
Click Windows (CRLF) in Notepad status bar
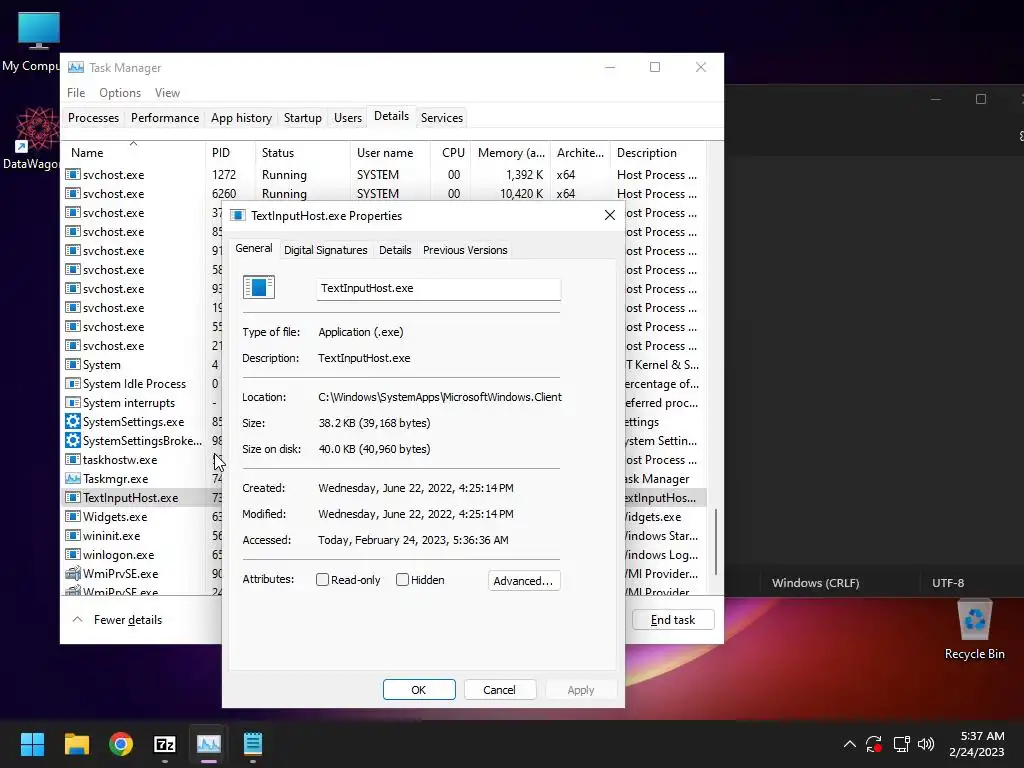[x=815, y=583]
